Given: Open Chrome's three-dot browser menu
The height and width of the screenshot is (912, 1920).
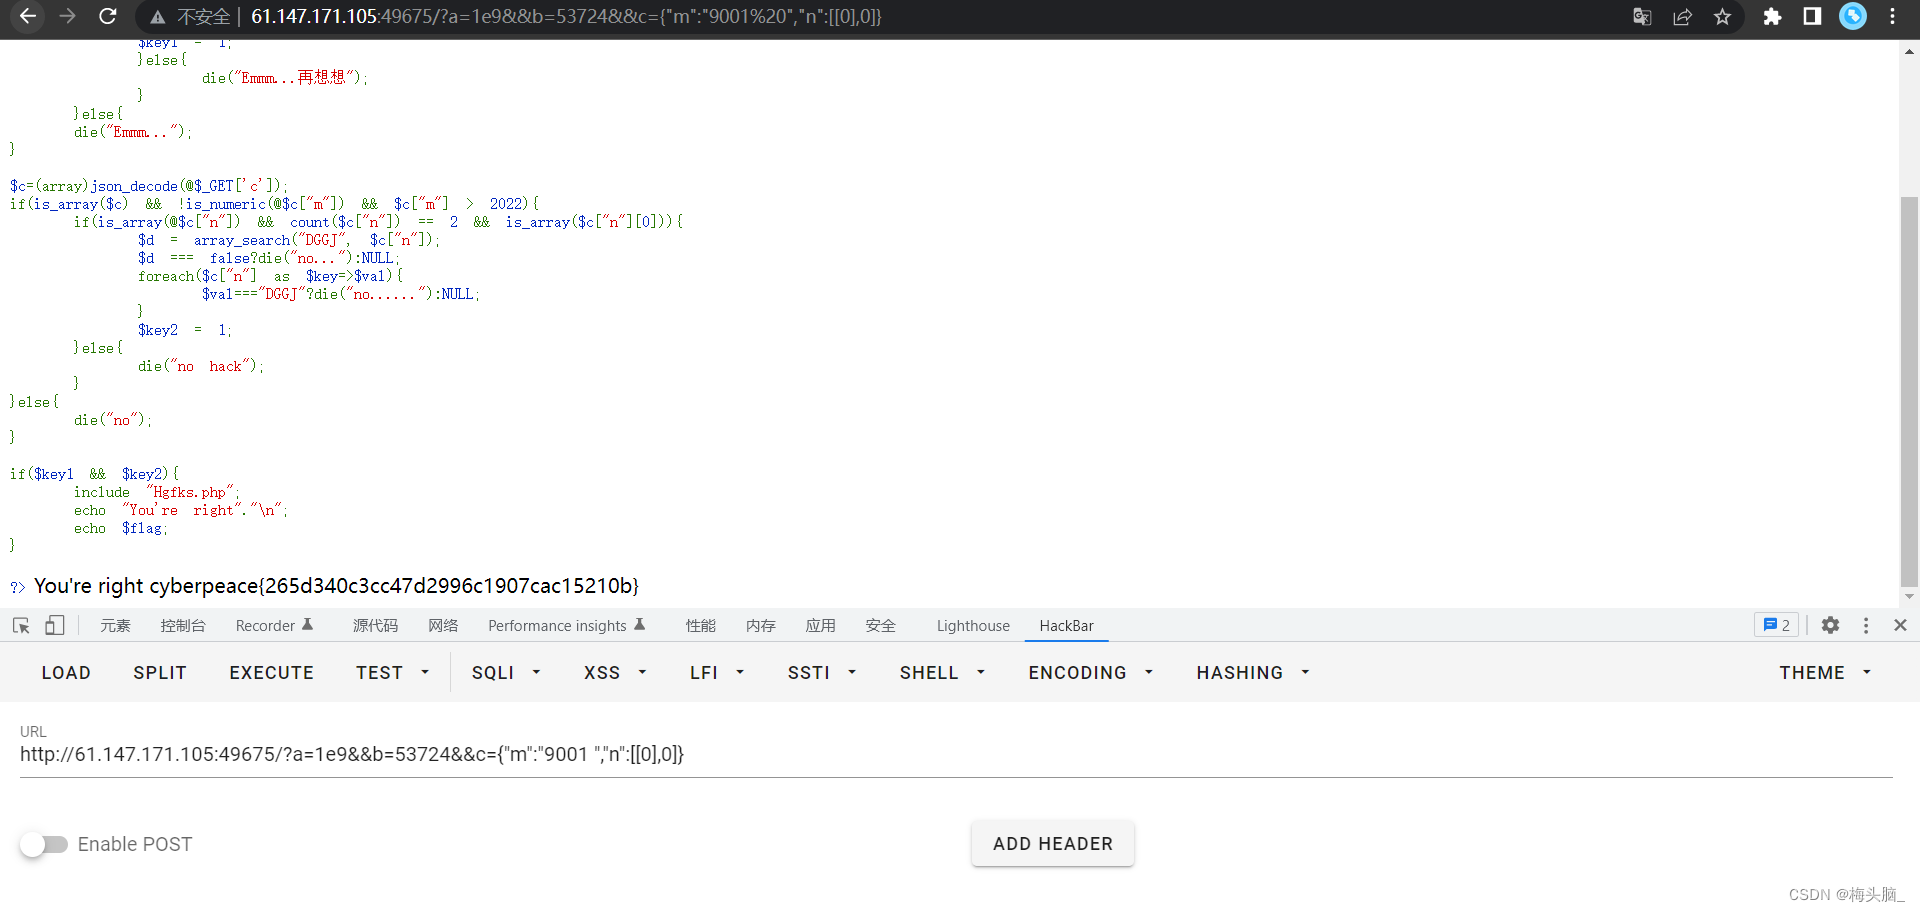Looking at the screenshot, I should click(x=1892, y=16).
